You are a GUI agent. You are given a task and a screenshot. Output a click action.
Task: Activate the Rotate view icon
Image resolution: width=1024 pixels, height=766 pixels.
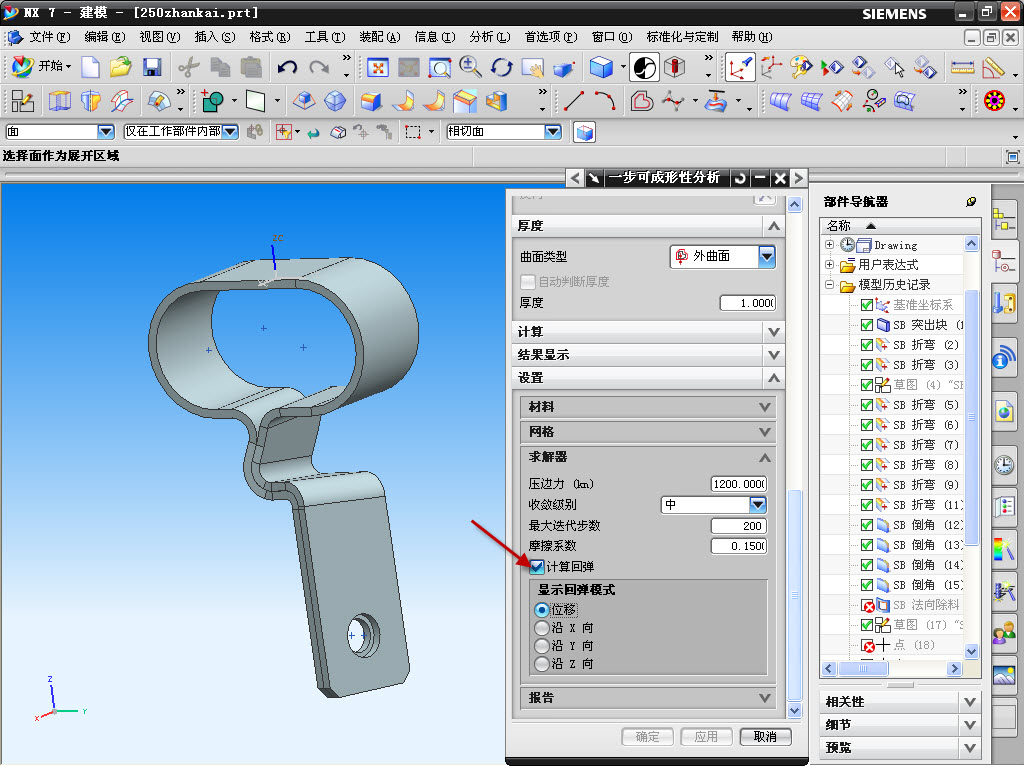(x=502, y=67)
